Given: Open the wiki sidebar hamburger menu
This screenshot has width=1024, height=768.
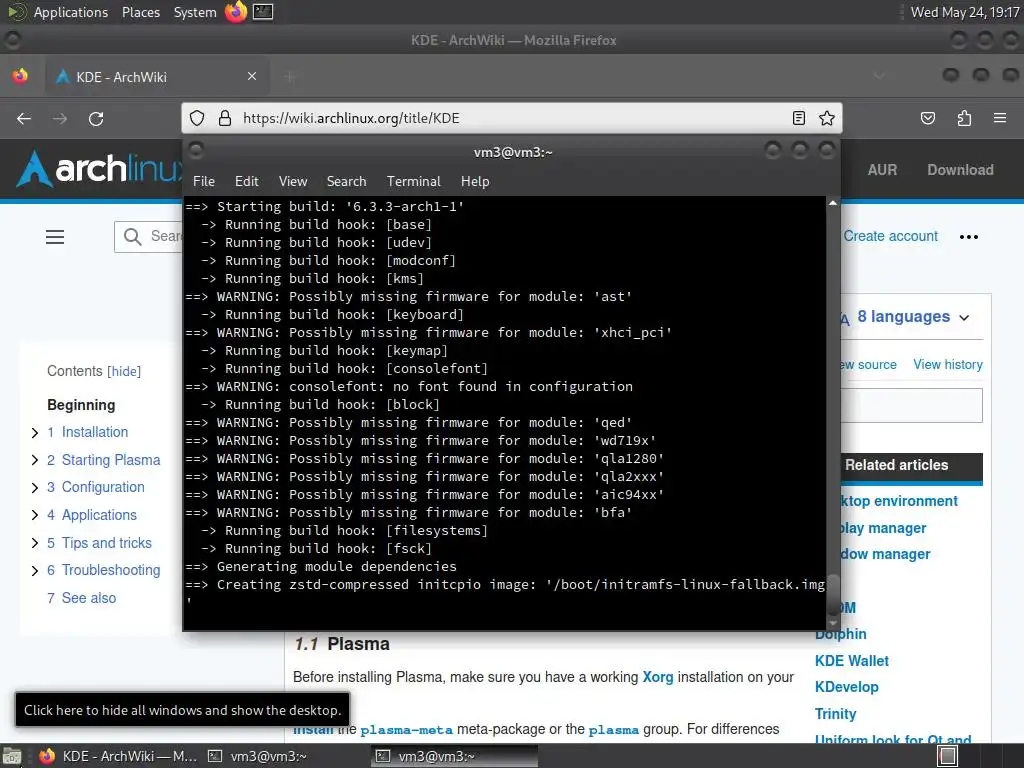Looking at the screenshot, I should 55,237.
